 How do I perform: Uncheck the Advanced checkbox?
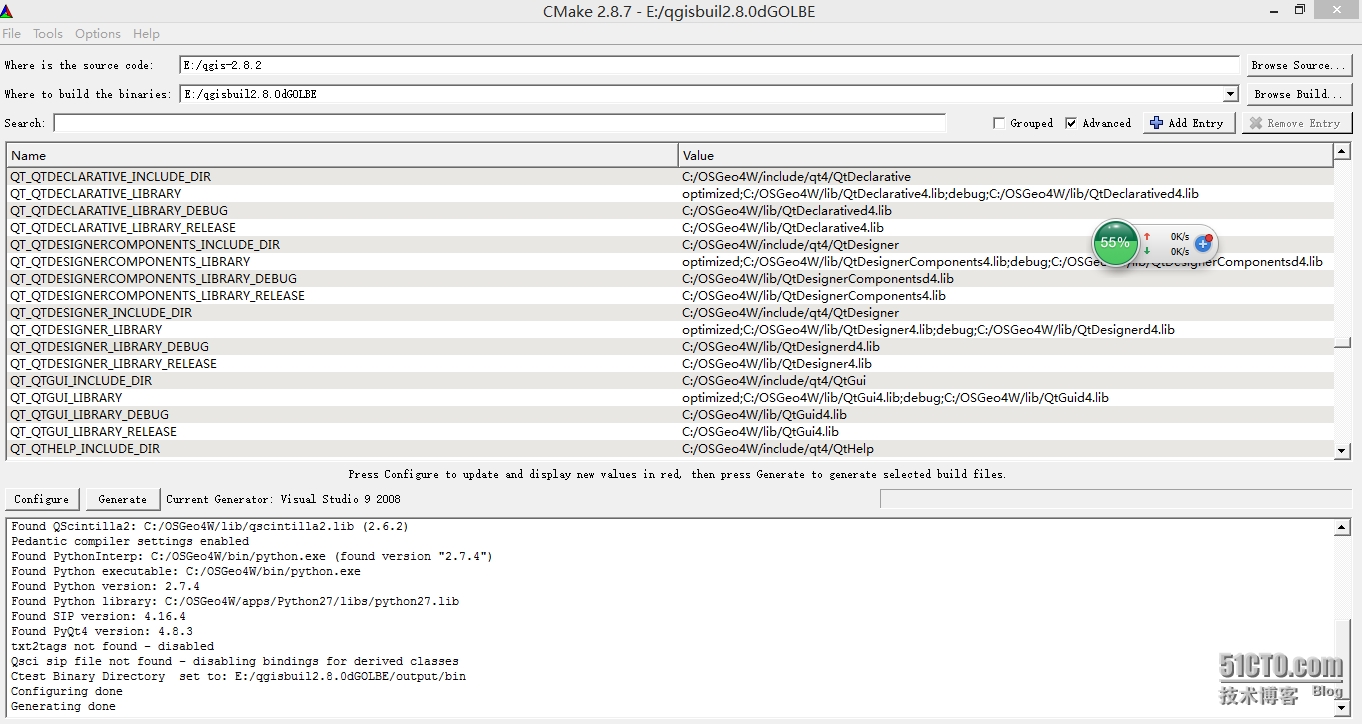click(1071, 123)
